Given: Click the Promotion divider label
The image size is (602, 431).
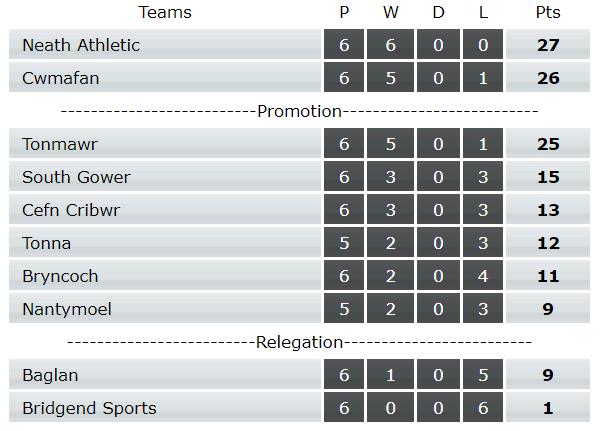Looking at the screenshot, I should [x=299, y=111].
